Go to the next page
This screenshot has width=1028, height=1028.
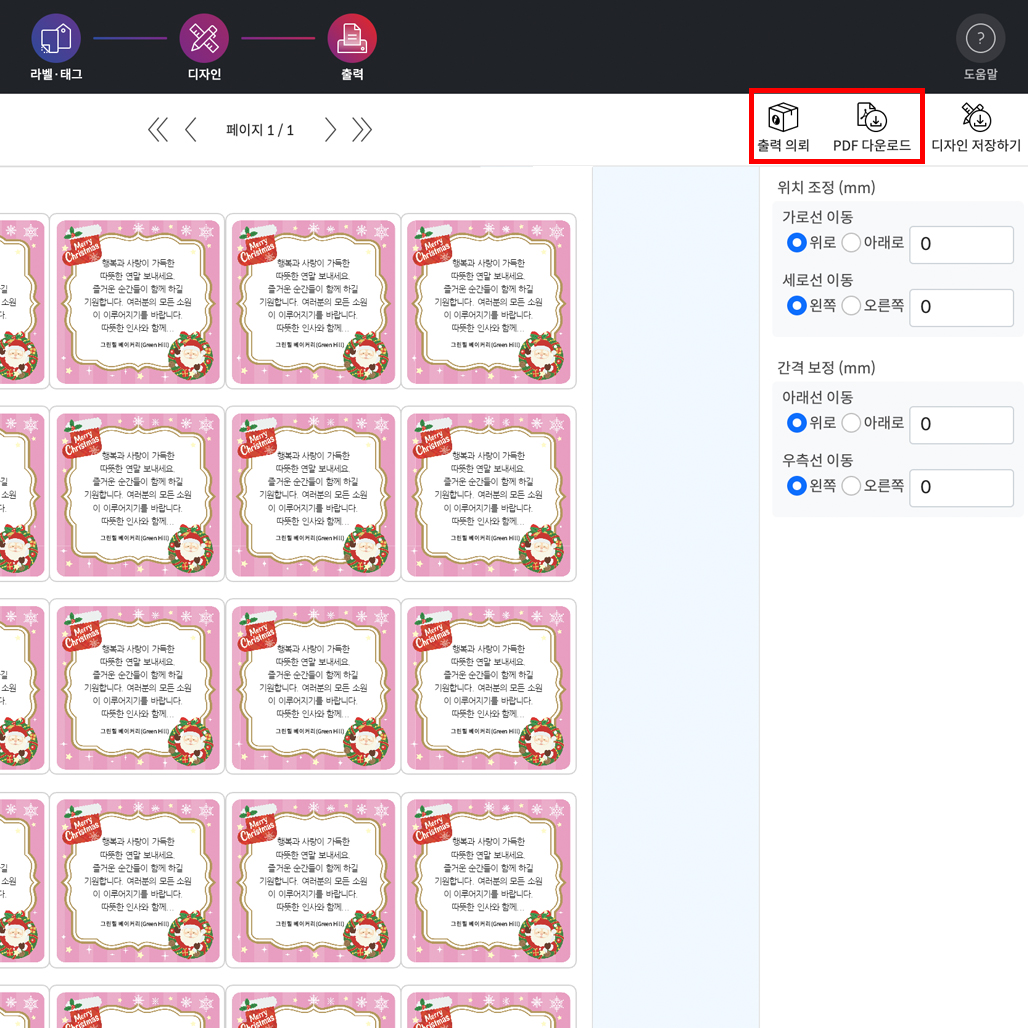tap(330, 130)
